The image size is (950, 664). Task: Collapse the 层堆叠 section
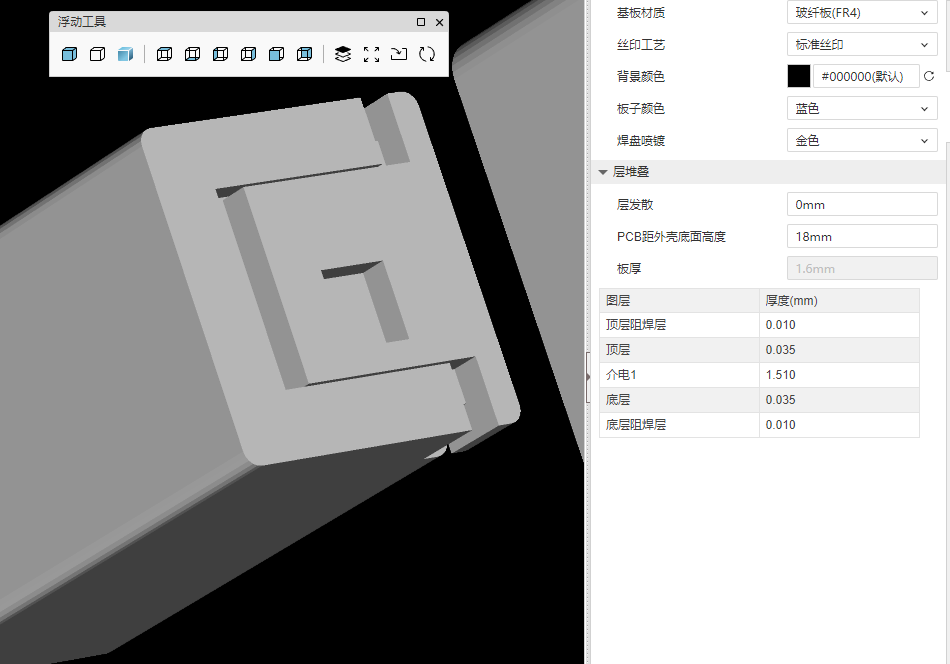(x=603, y=172)
